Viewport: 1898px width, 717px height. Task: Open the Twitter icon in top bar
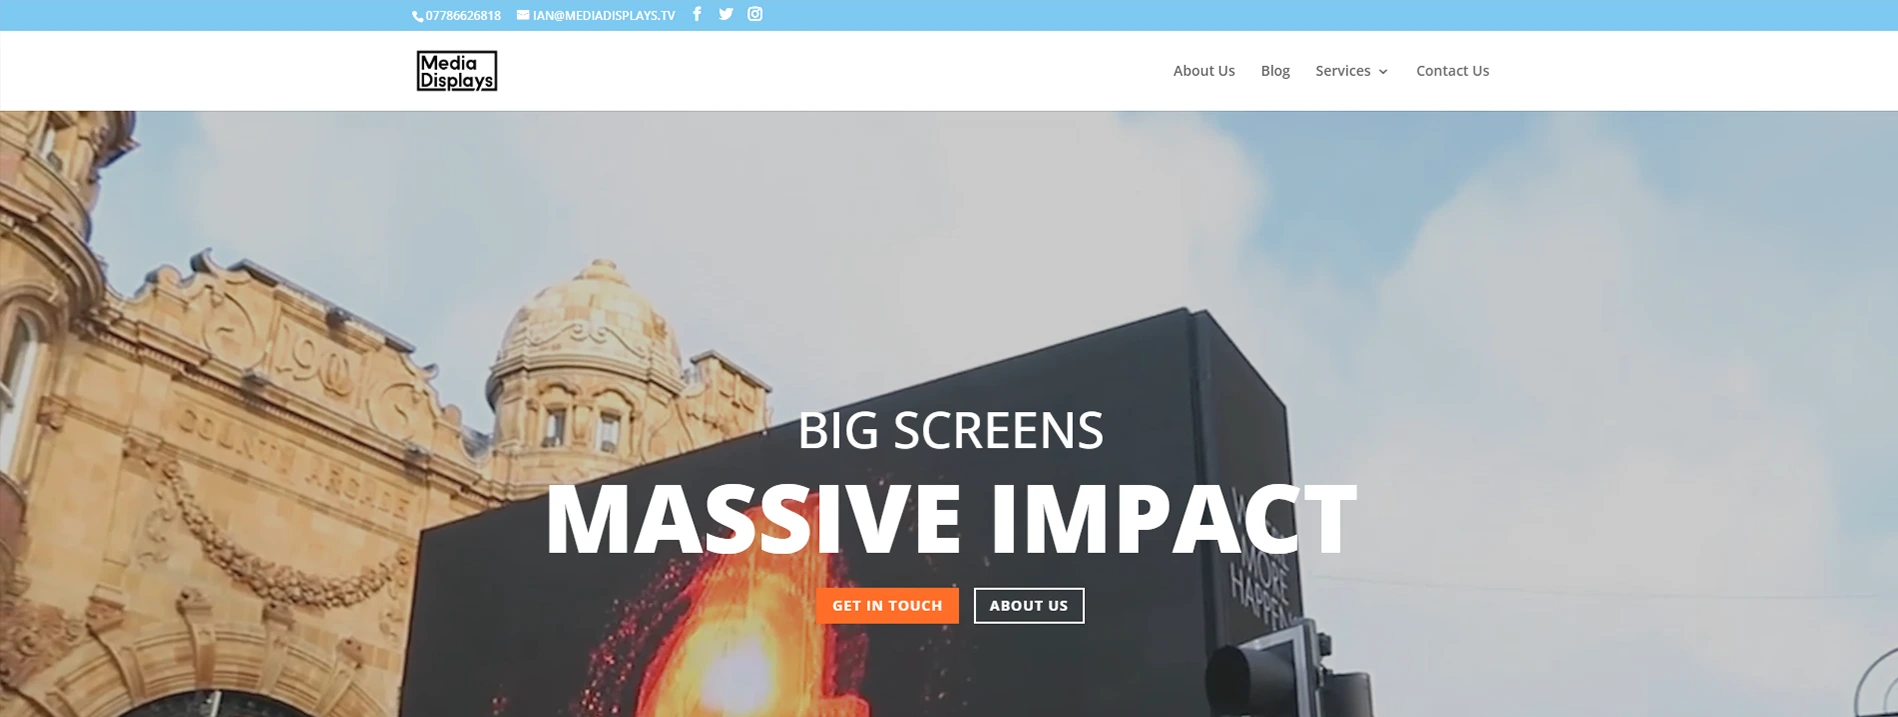pyautogui.click(x=726, y=14)
